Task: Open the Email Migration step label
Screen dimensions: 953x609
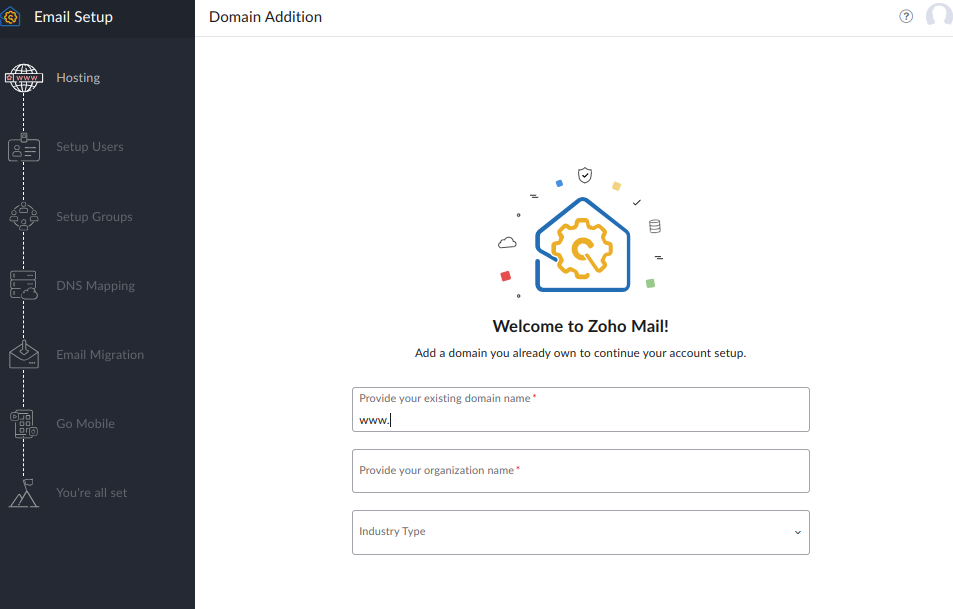Action: point(100,355)
